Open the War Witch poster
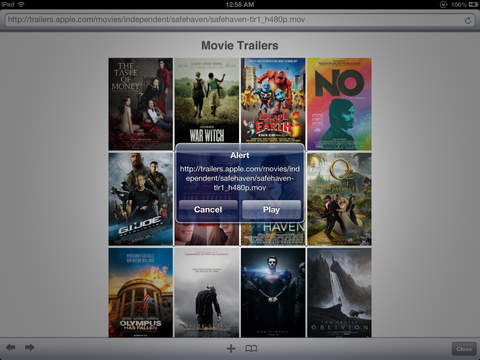480x360 pixels. [207, 101]
